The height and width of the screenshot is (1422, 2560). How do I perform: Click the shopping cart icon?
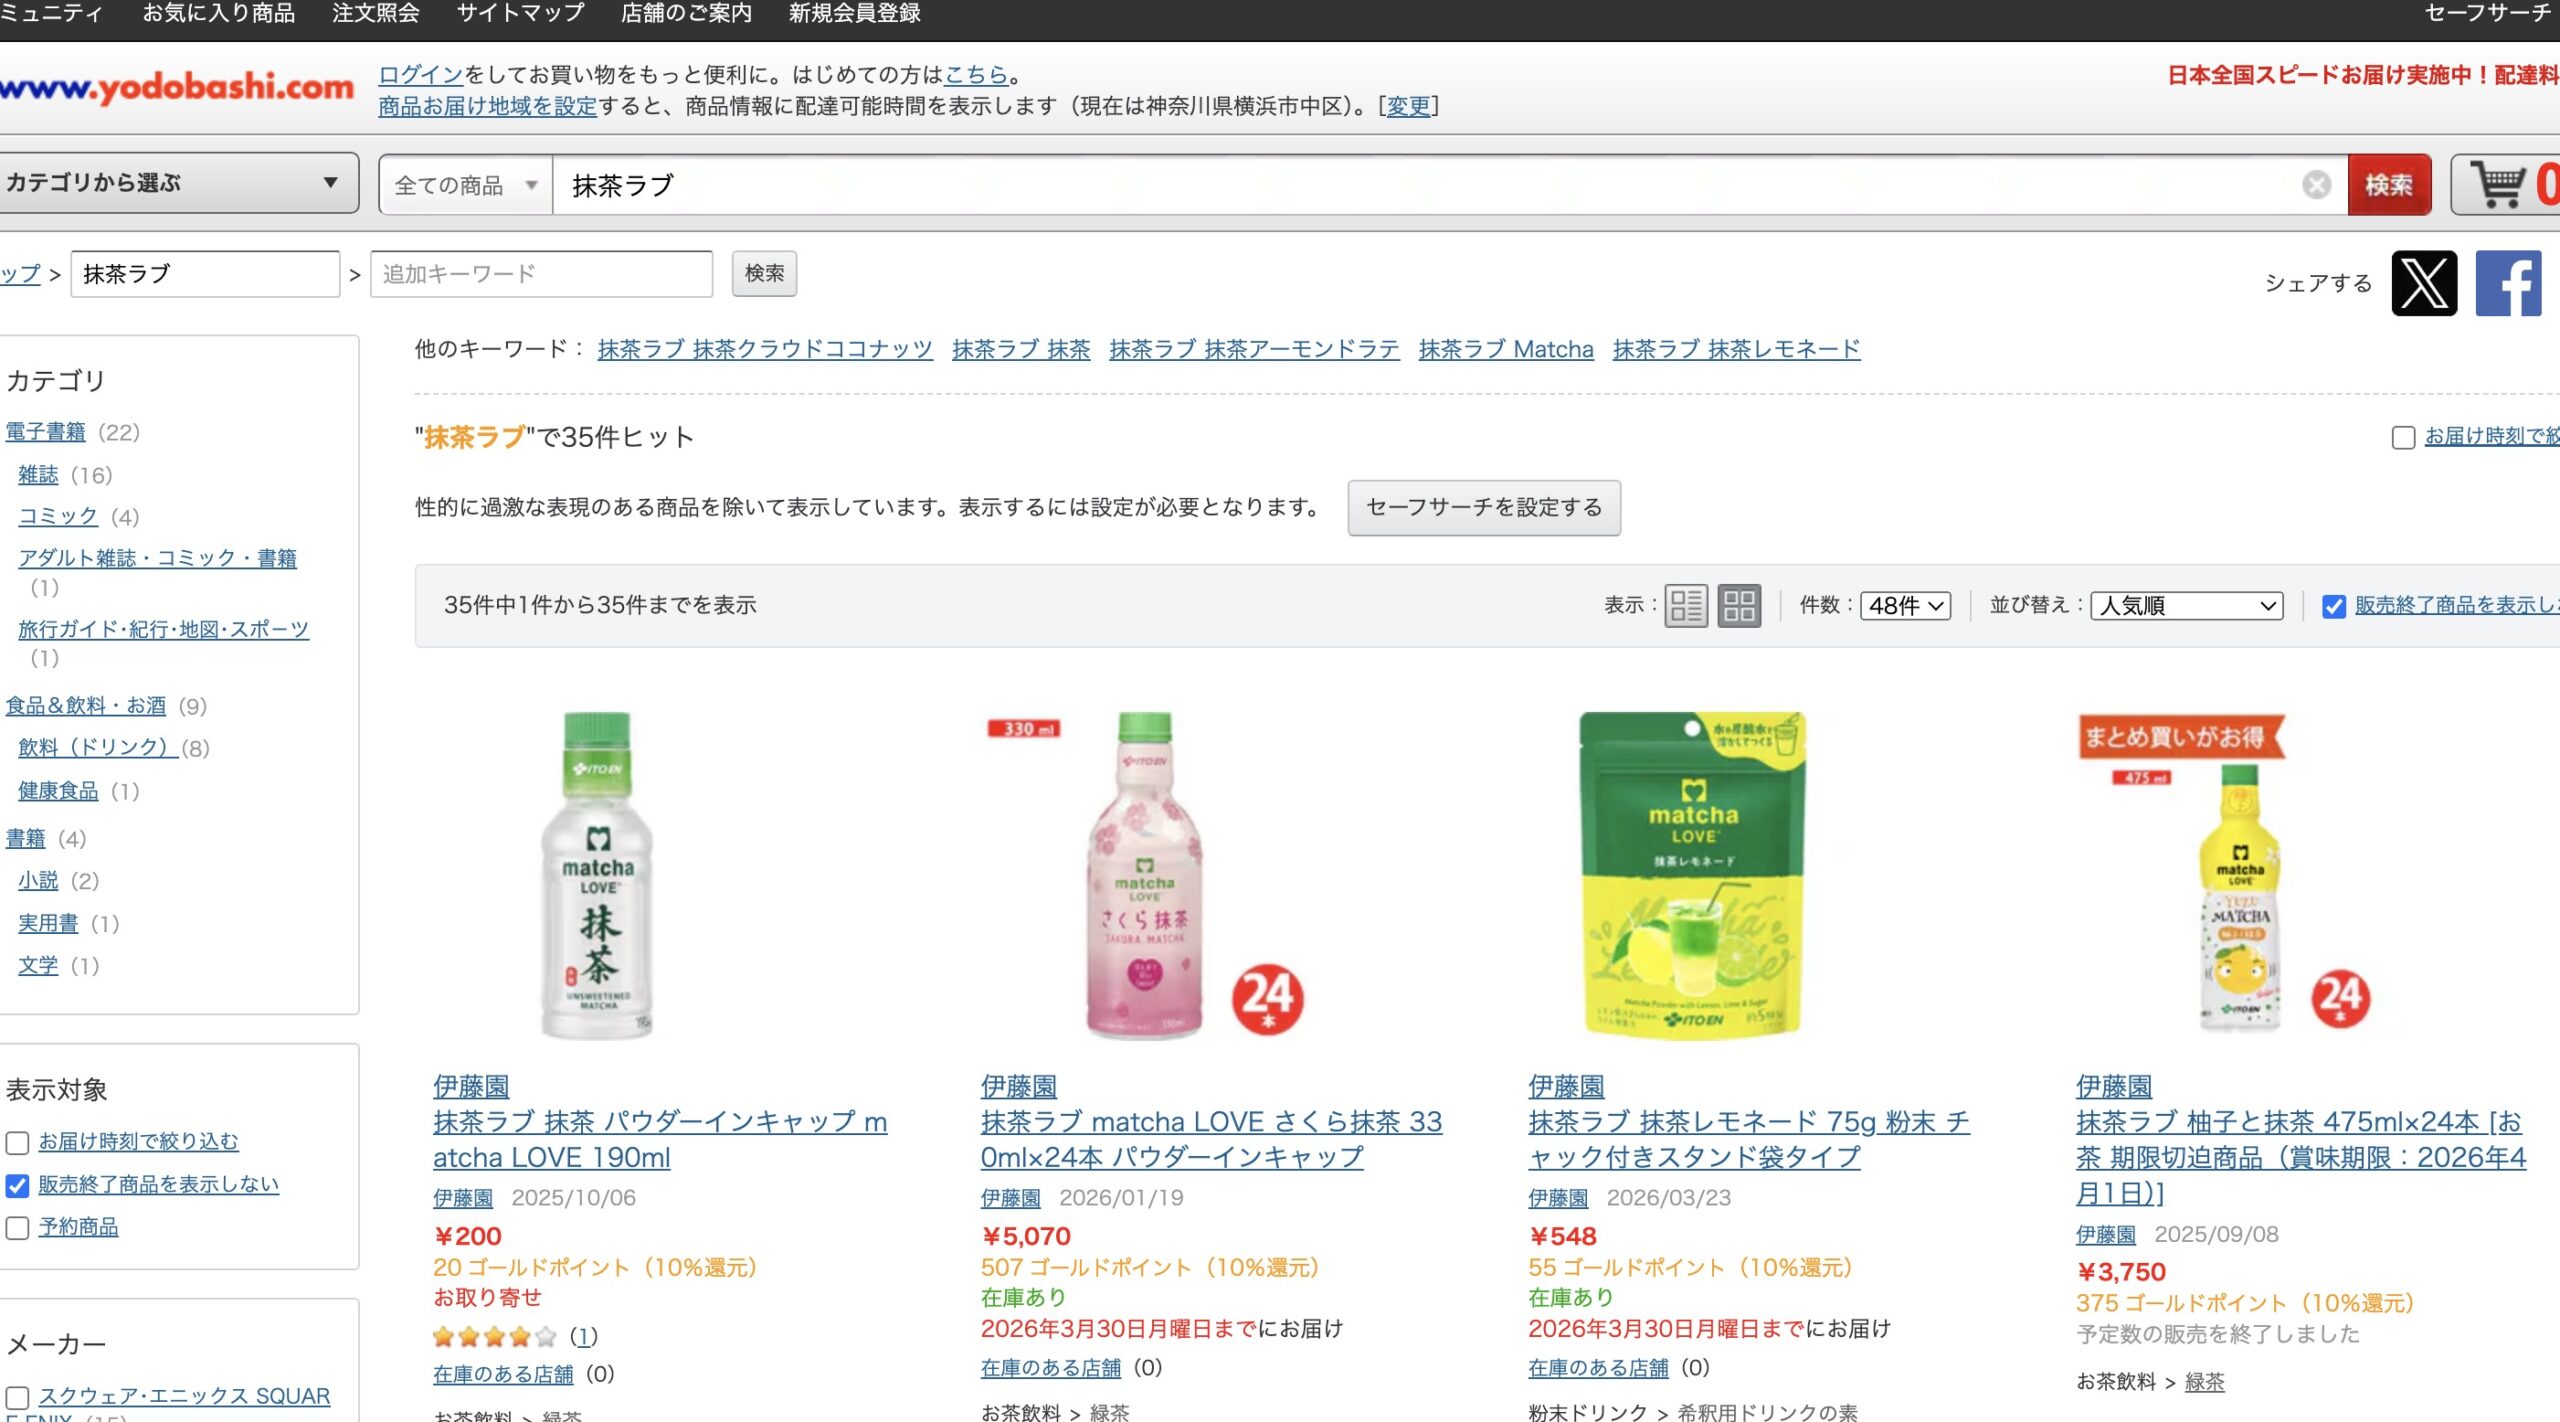pos(2497,184)
